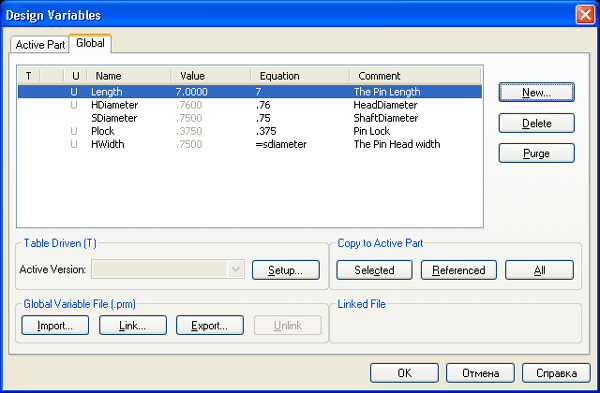Close the Design Variables dialog
600x393 pixels.
pyautogui.click(x=585, y=15)
